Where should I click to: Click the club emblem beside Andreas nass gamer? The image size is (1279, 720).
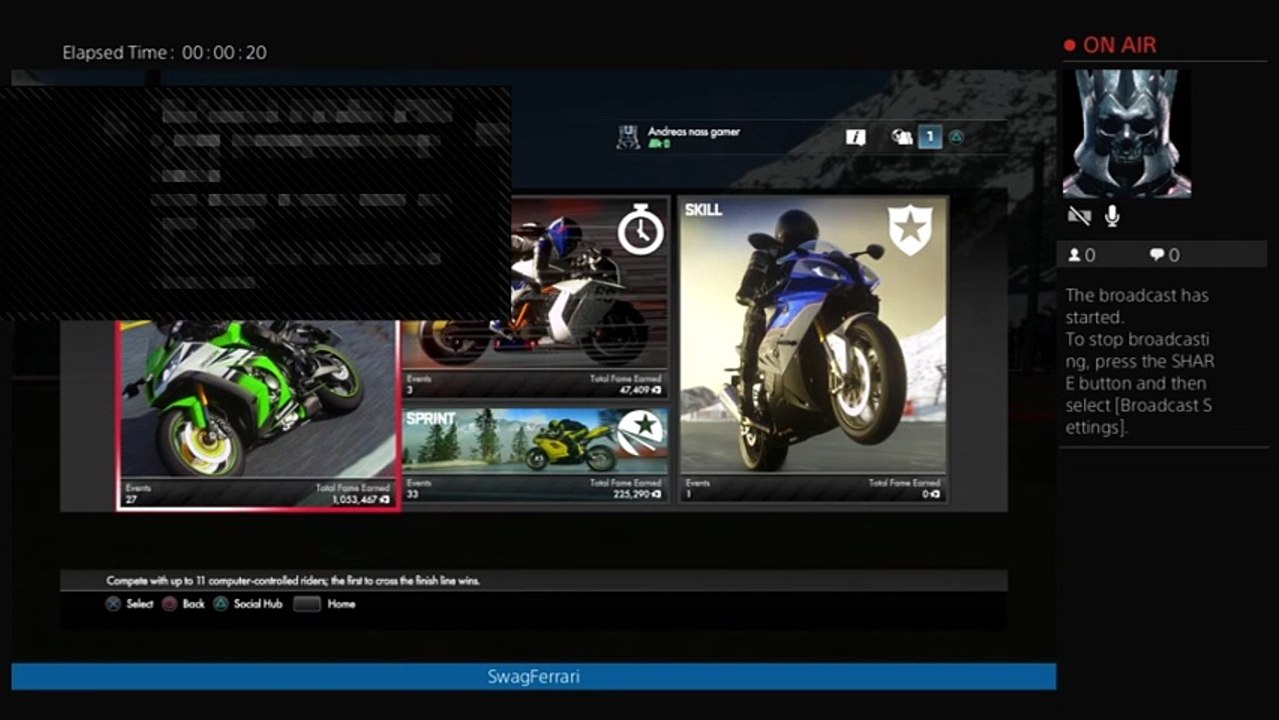[x=628, y=138]
